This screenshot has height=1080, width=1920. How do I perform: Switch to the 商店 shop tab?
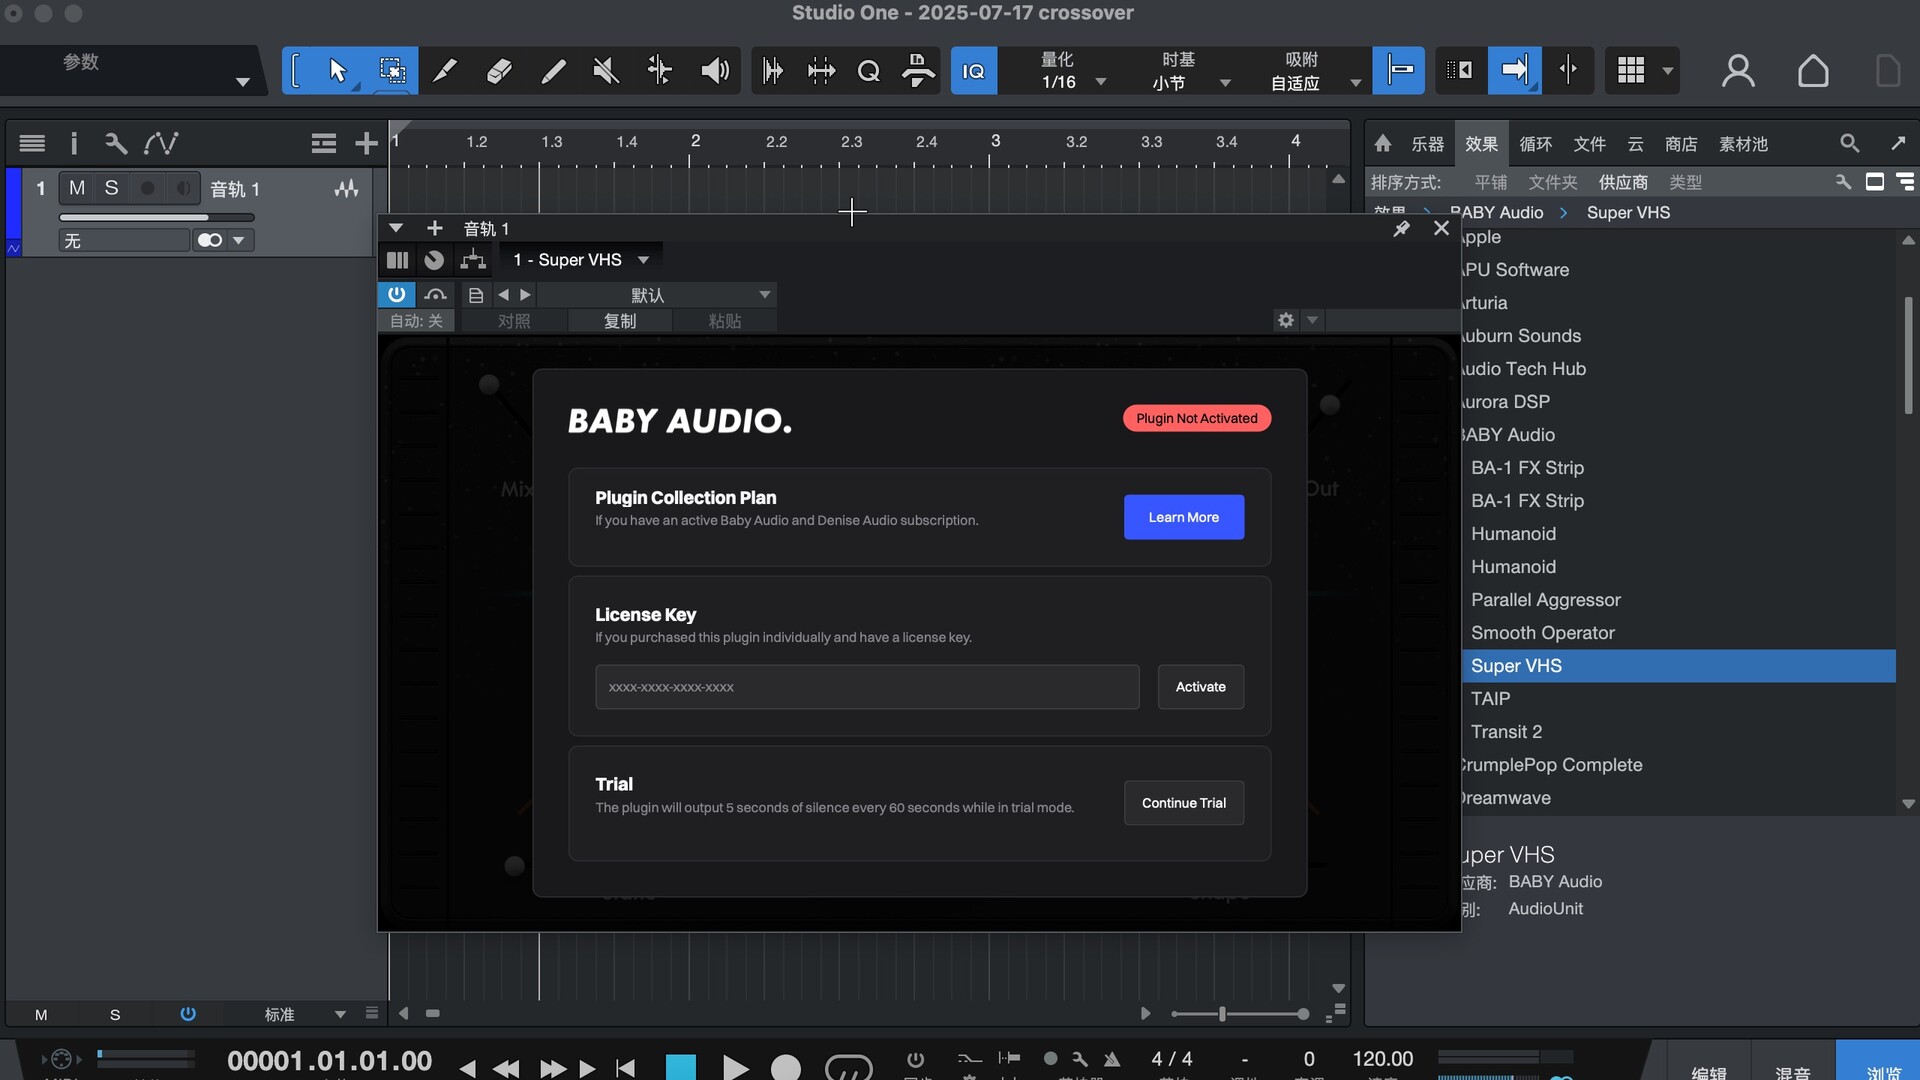(1681, 144)
